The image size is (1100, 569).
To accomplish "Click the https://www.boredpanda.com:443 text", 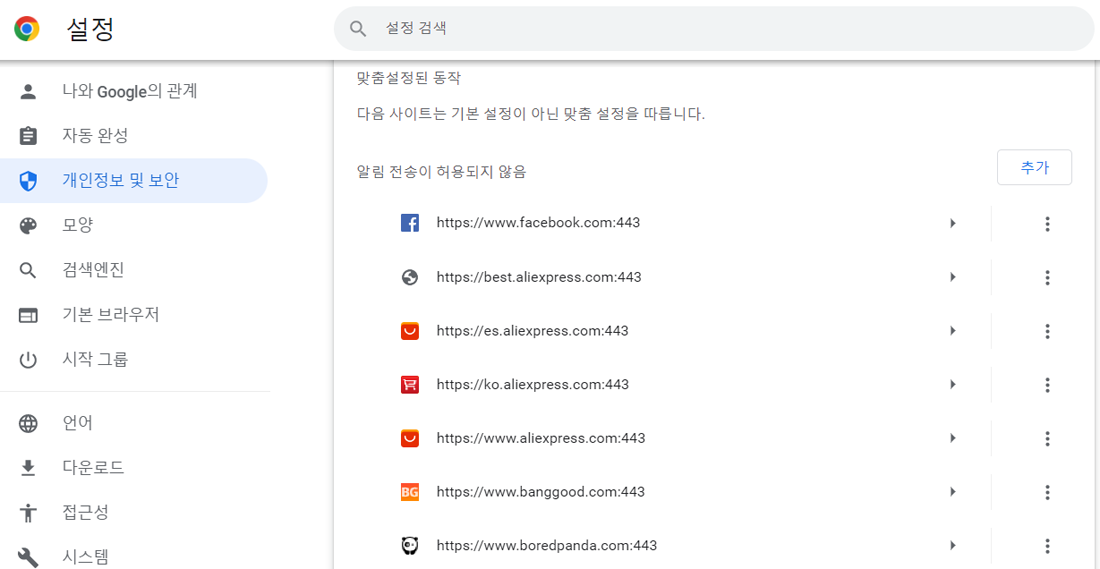I will [x=546, y=545].
